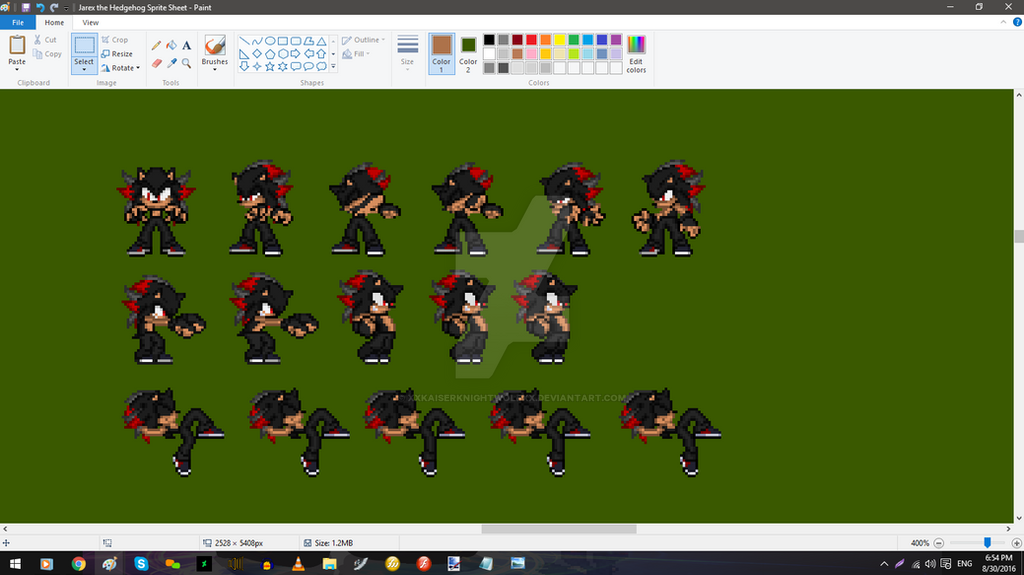Open the Rotate dropdown
1024x575 pixels.
pos(121,68)
